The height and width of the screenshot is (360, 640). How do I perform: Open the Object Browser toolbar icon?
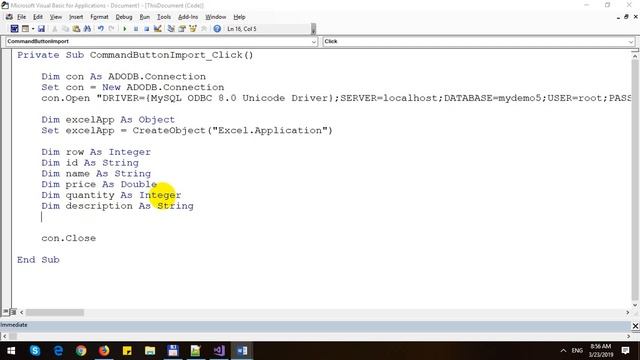click(193, 29)
